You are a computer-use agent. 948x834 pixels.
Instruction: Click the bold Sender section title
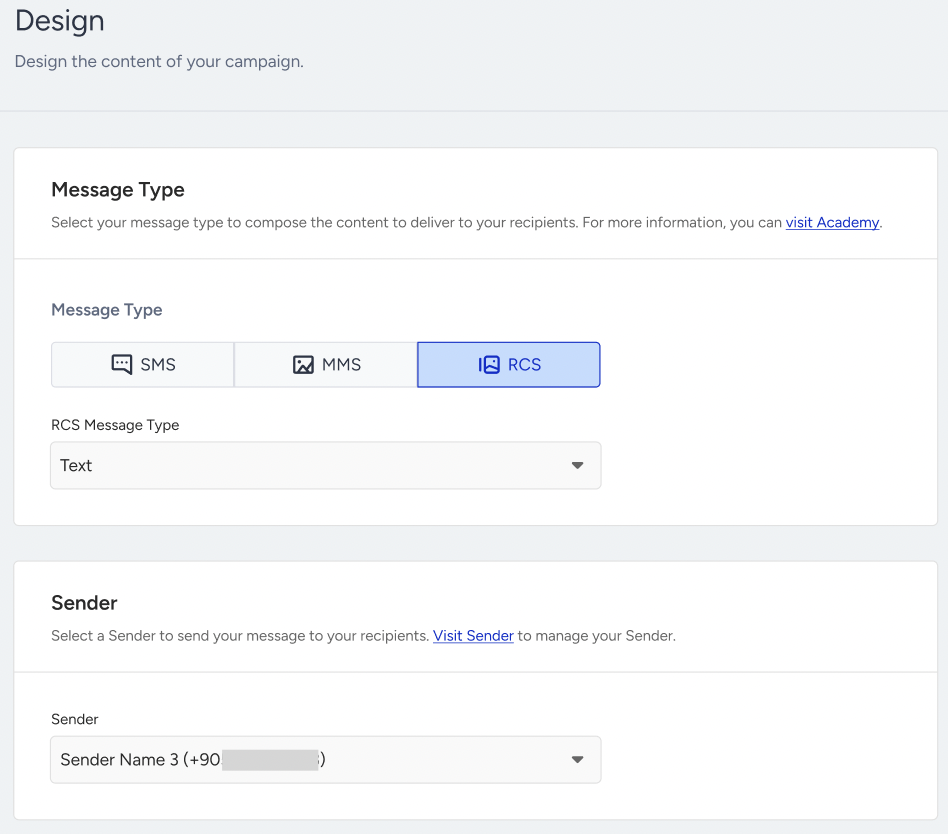coord(84,603)
